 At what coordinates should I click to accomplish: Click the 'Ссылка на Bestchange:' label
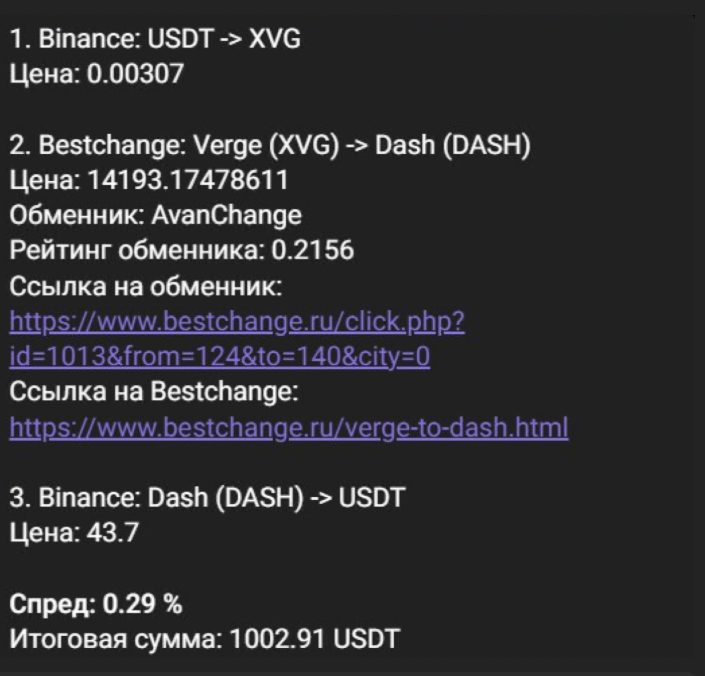point(154,391)
